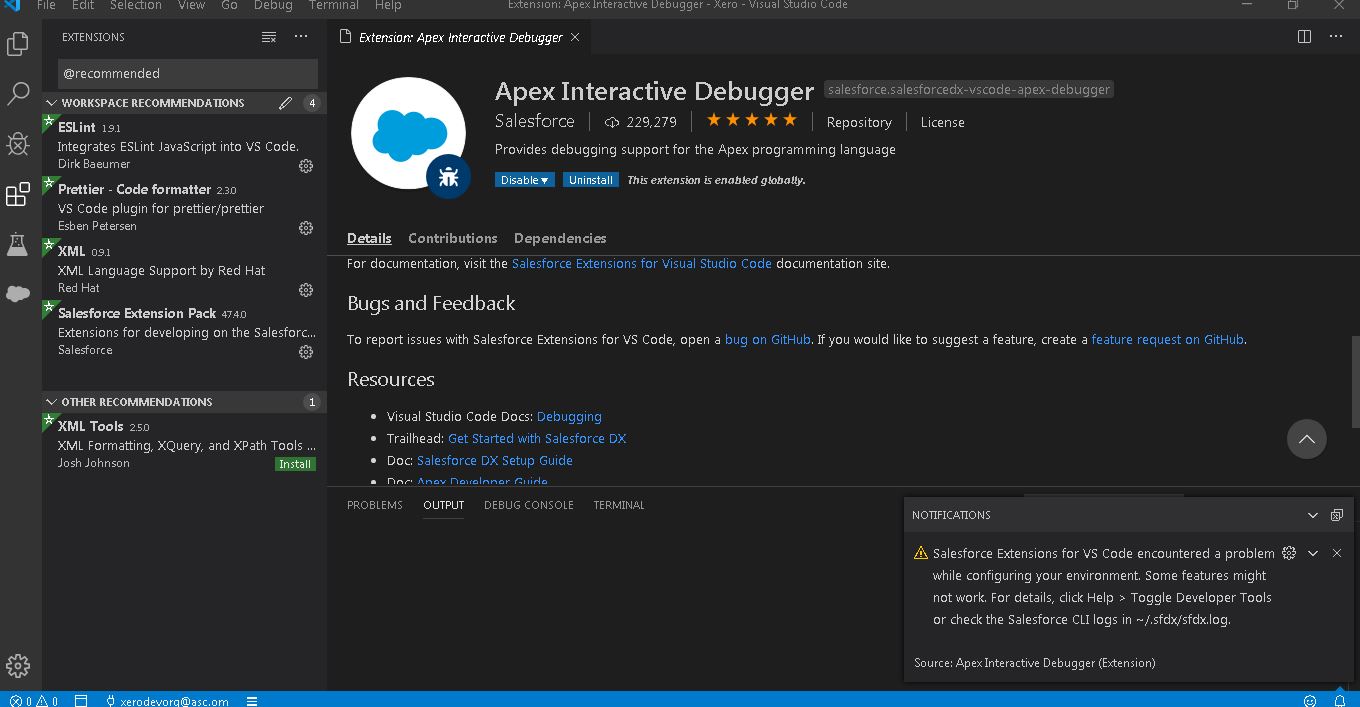The width and height of the screenshot is (1360, 707).
Task: Click the ESLint manage gear icon
Action: (x=306, y=166)
